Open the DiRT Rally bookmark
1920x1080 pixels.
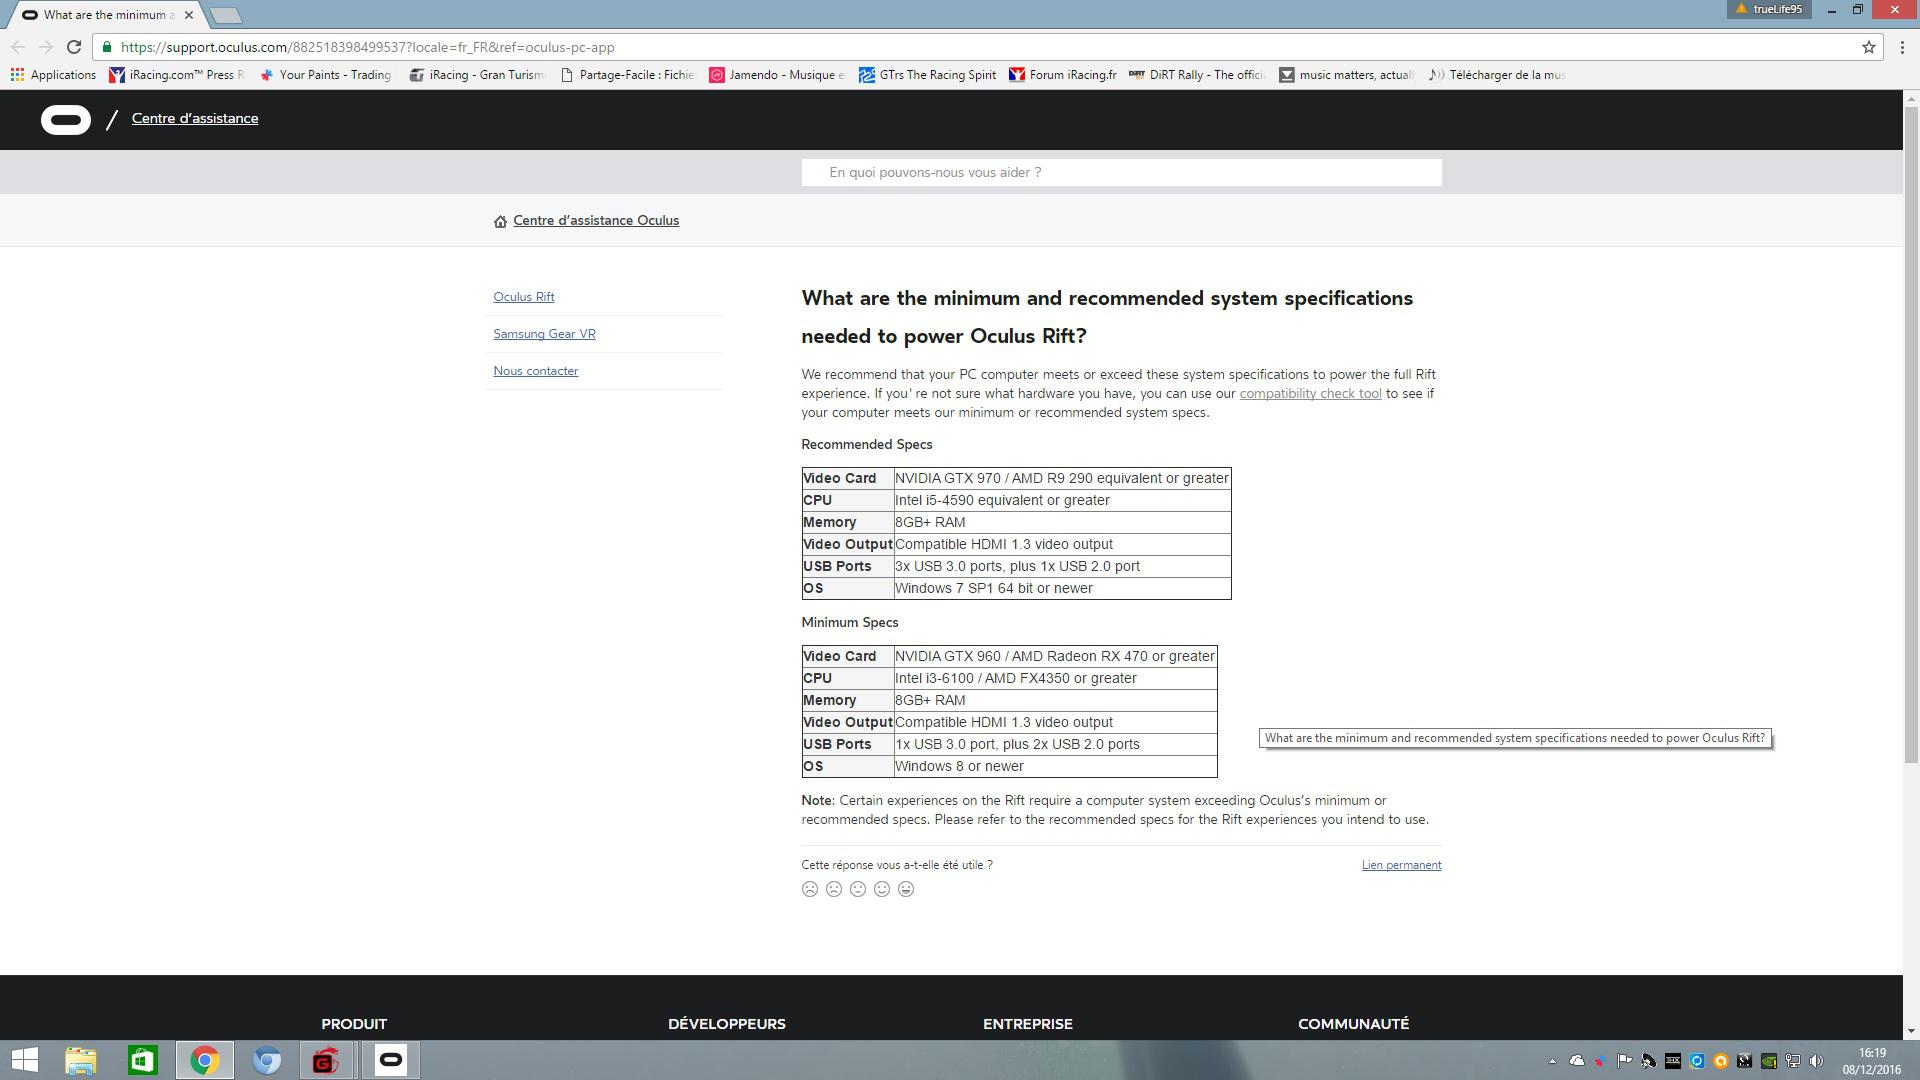coord(1197,75)
